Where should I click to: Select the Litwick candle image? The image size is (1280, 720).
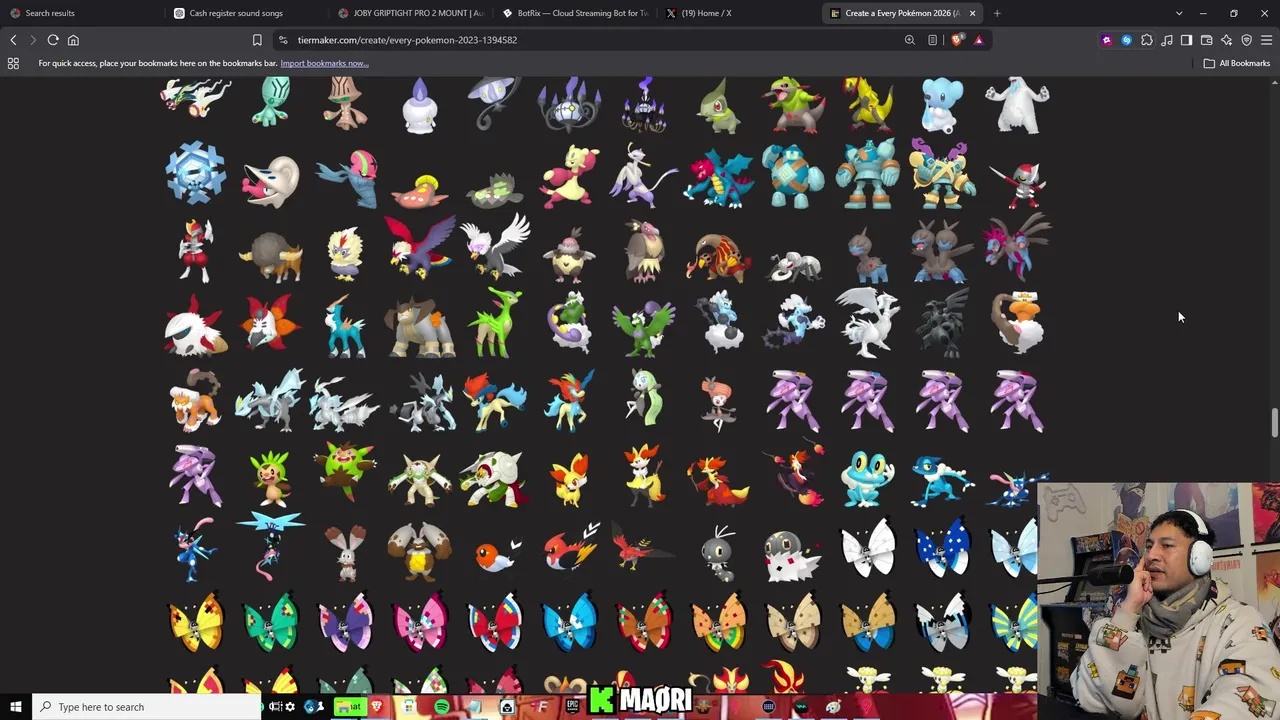tap(420, 104)
